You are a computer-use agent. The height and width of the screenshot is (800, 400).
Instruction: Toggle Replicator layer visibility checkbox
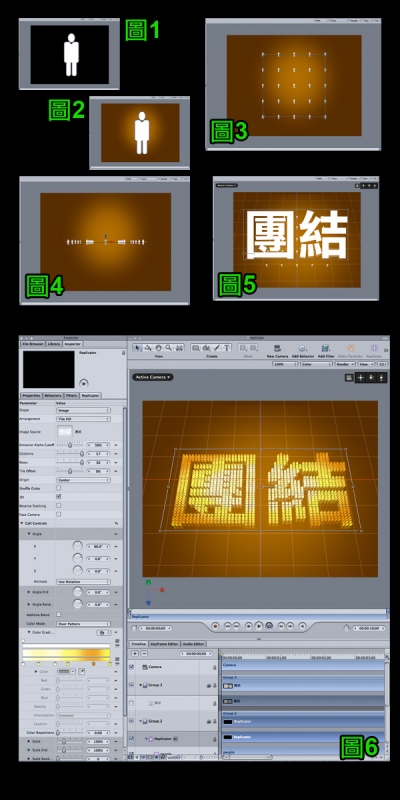[131, 739]
